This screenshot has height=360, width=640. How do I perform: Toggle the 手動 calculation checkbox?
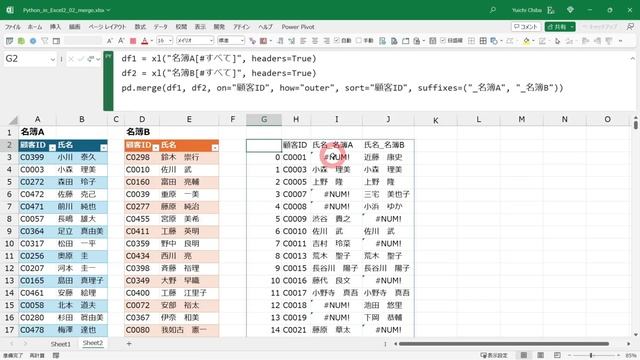[x=358, y=40]
